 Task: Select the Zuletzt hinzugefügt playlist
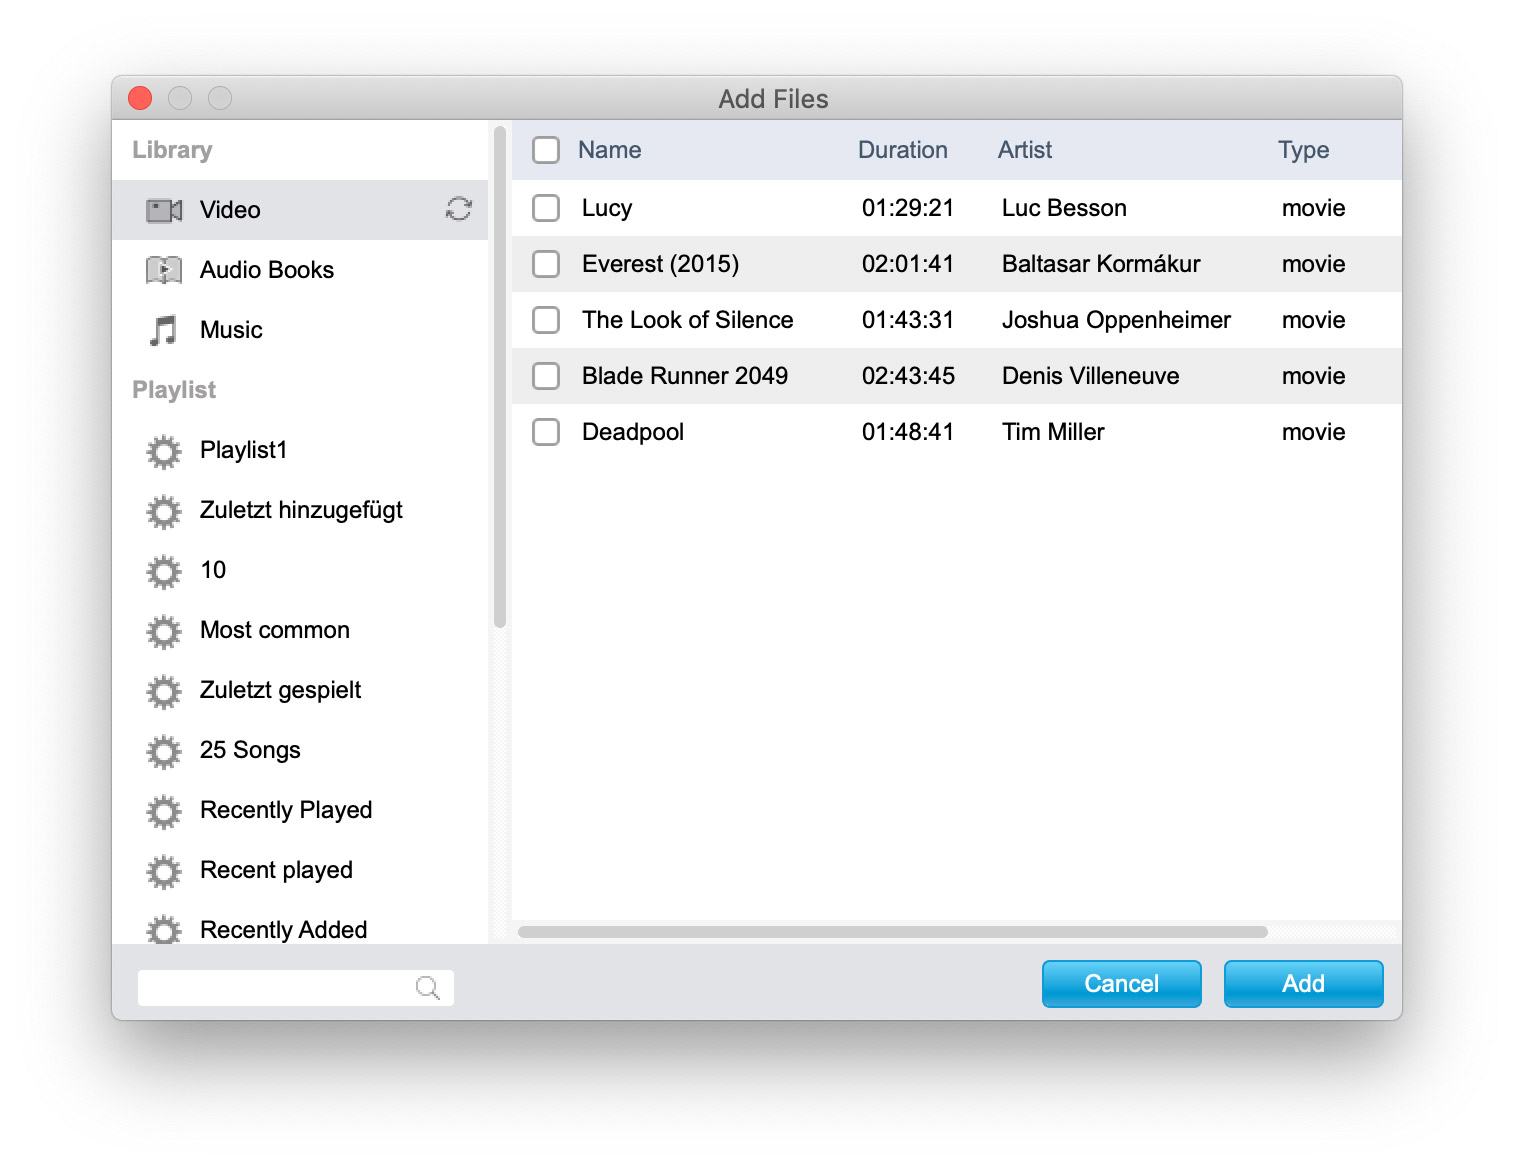(301, 510)
